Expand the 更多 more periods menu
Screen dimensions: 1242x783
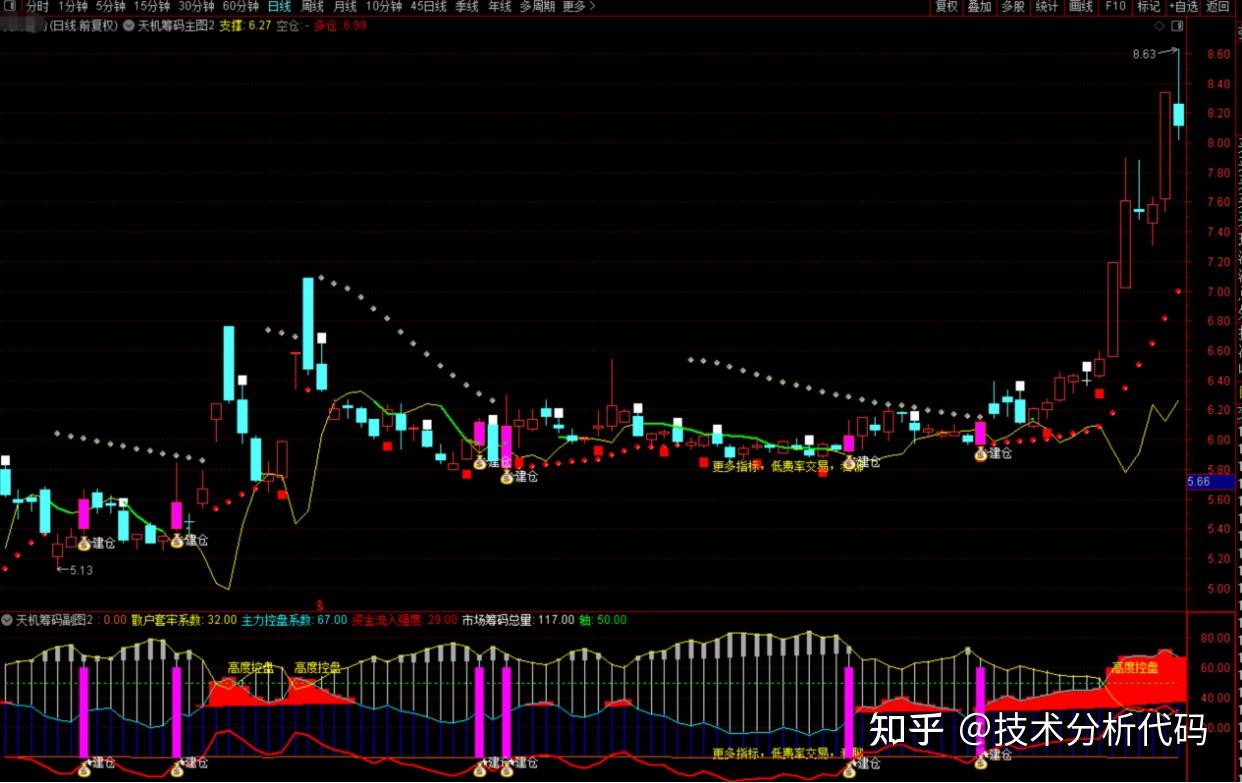579,6
